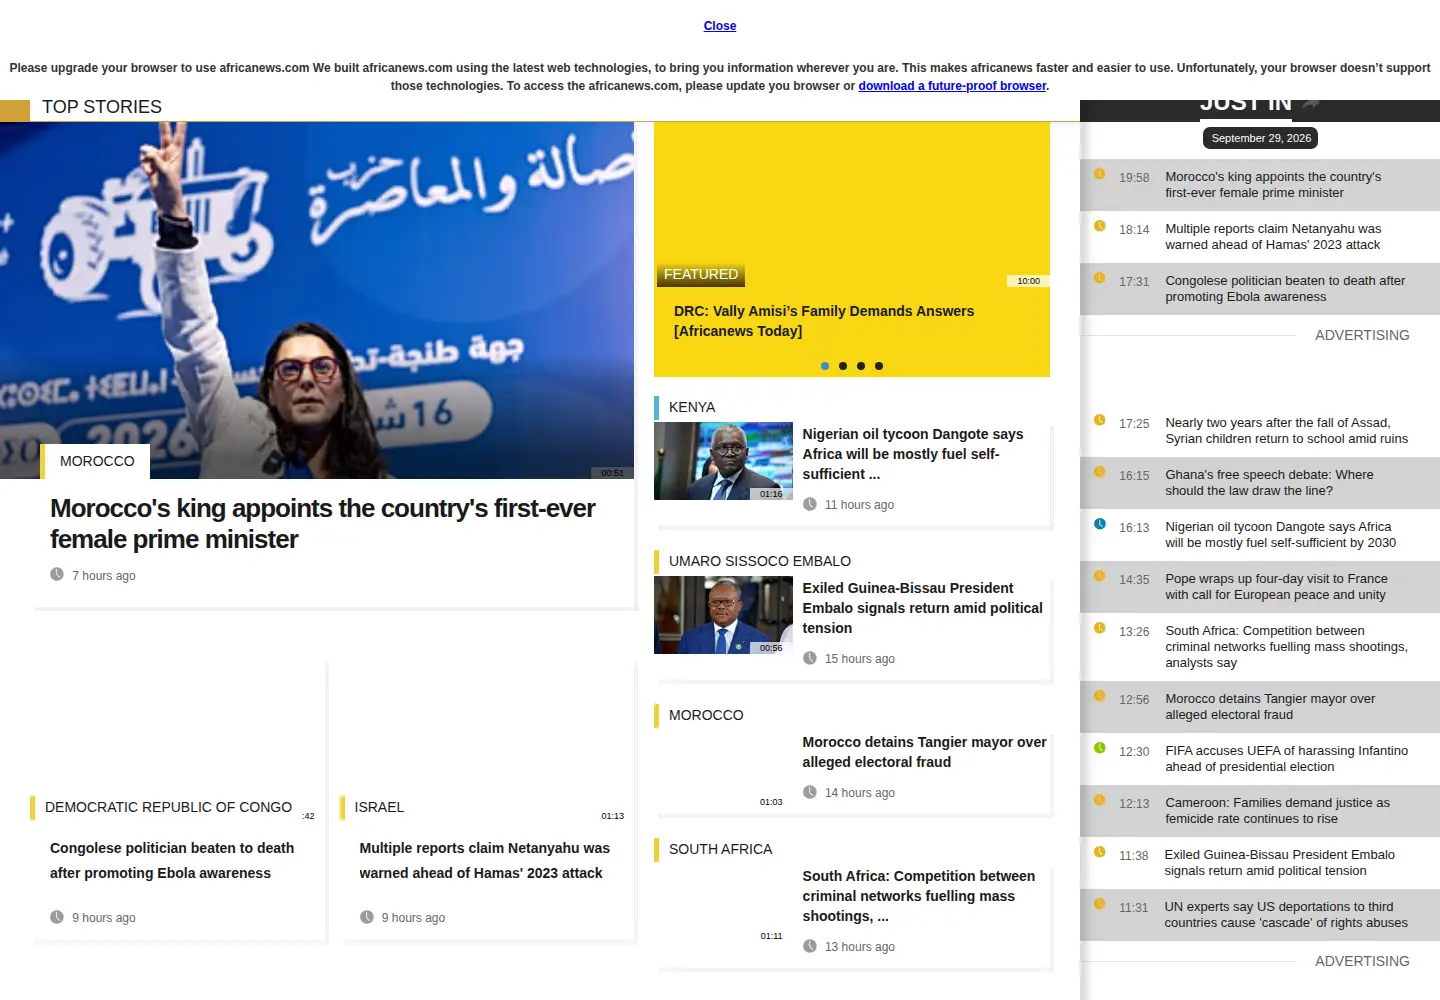Click the yellow clock icon at 11:31
The width and height of the screenshot is (1440, 1000).
1100,904
